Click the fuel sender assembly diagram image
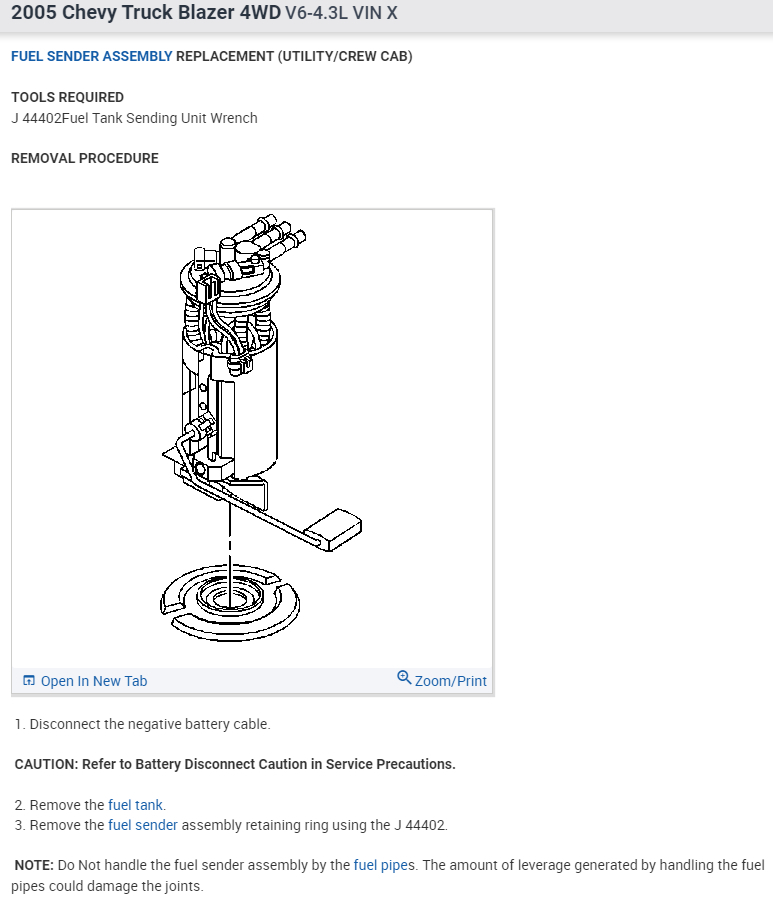This screenshot has width=773, height=904. point(252,439)
